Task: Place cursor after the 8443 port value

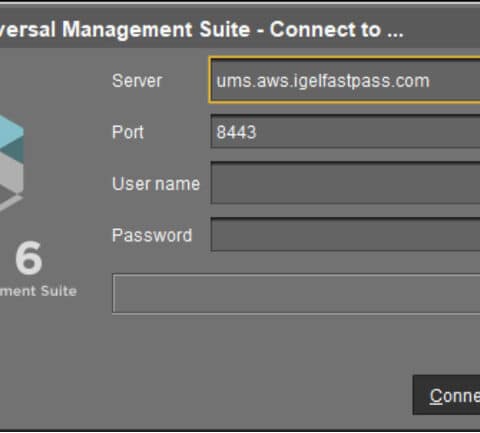Action: pos(257,132)
